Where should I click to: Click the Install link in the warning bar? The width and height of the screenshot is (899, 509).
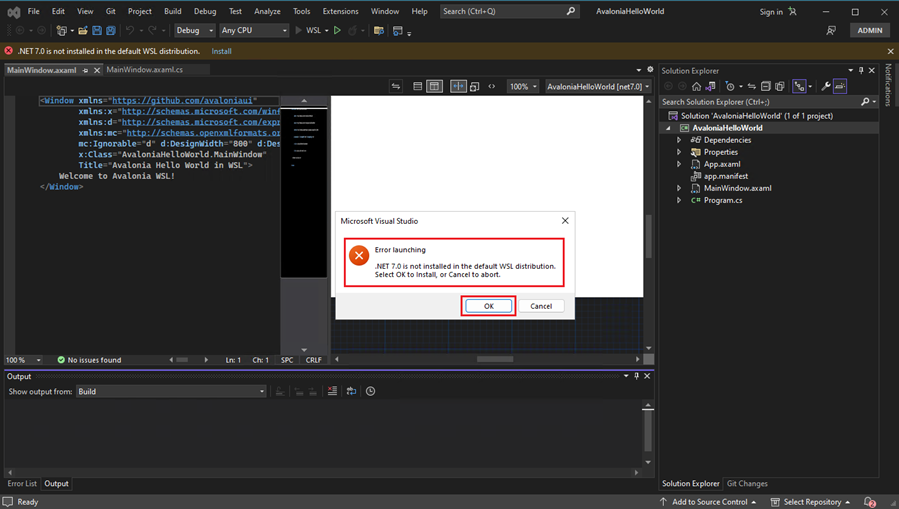coord(221,51)
